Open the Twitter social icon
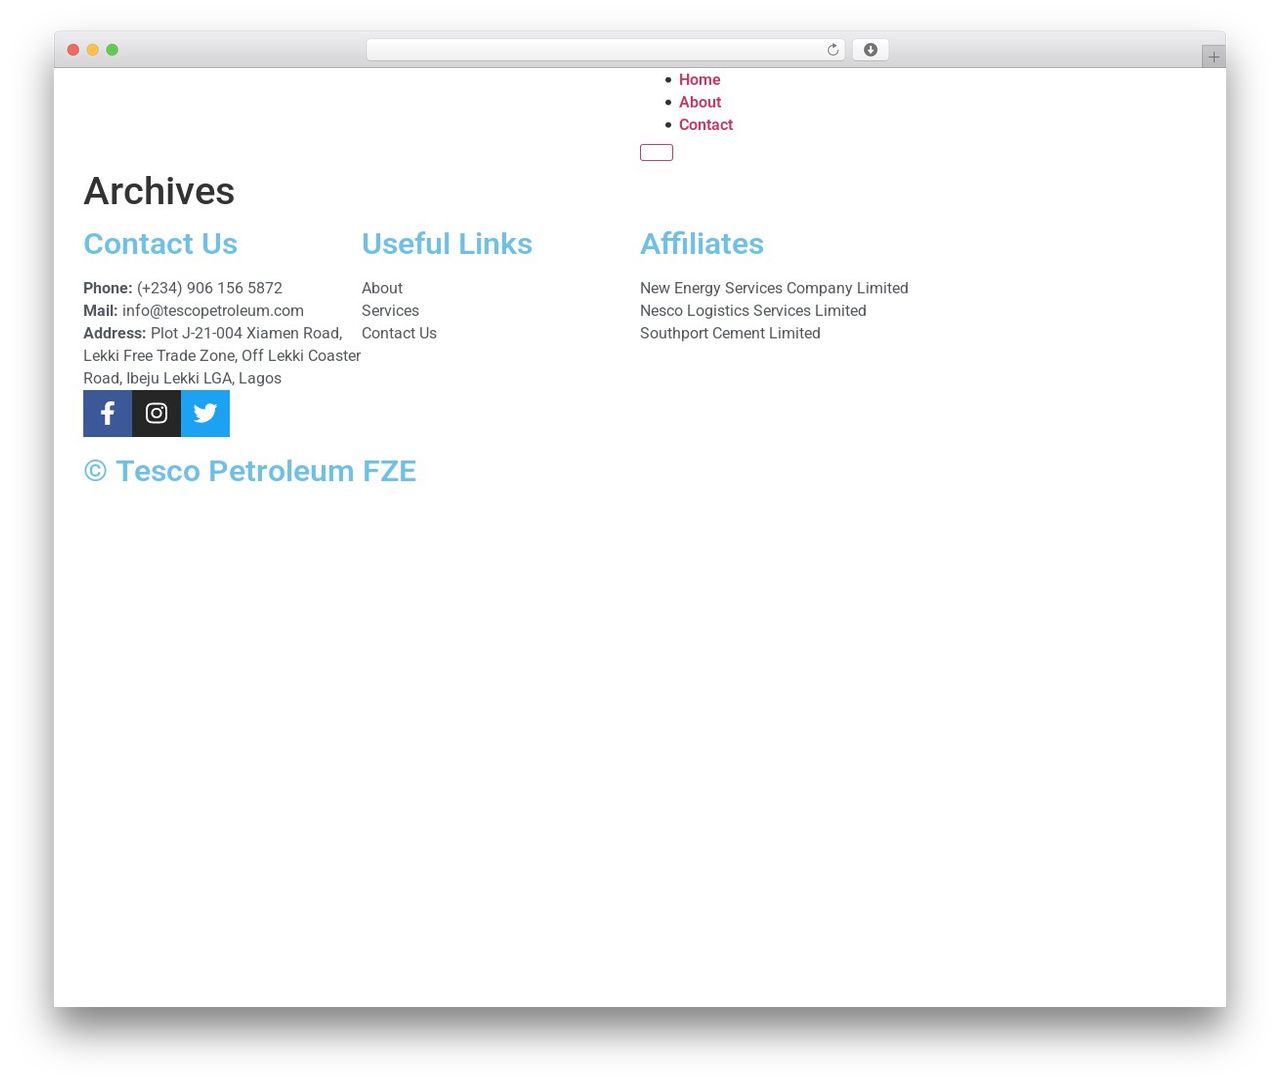1280x1084 pixels. click(x=205, y=413)
